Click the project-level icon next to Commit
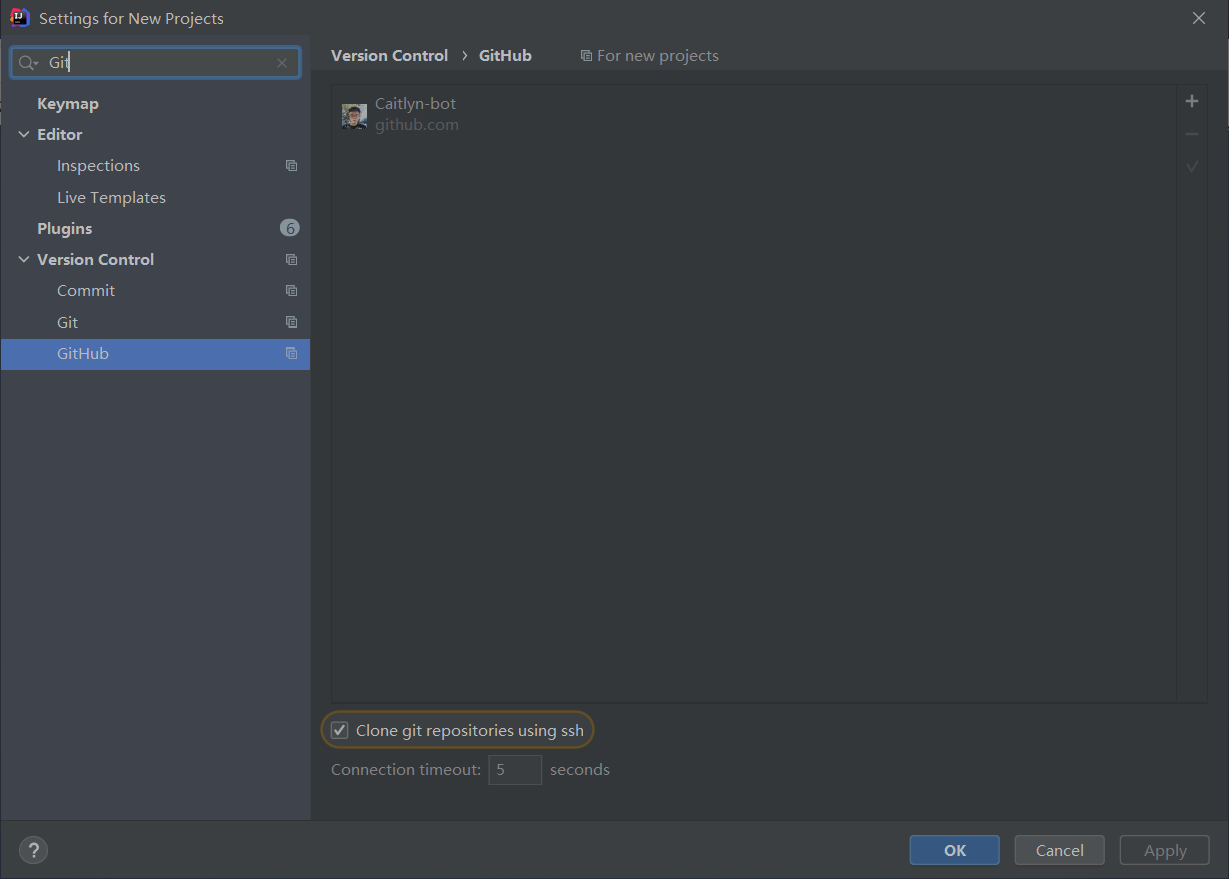Image resolution: width=1229 pixels, height=879 pixels. [x=291, y=291]
